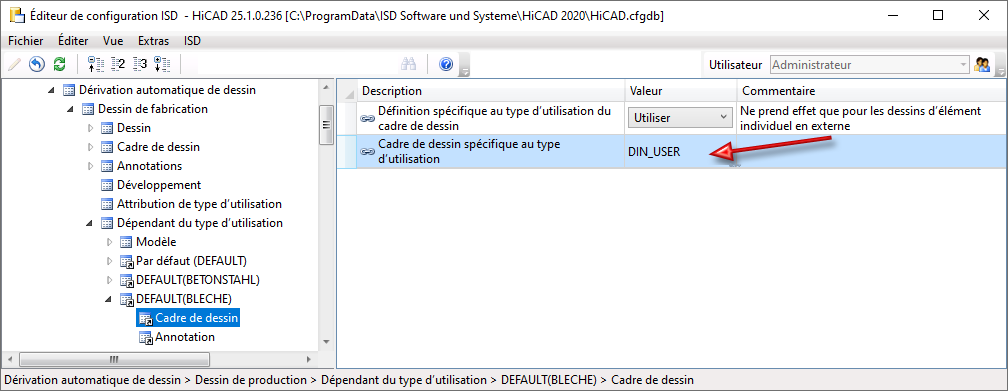1008x391 pixels.
Task: Click tree scrollbar up arrow
Action: tap(326, 87)
